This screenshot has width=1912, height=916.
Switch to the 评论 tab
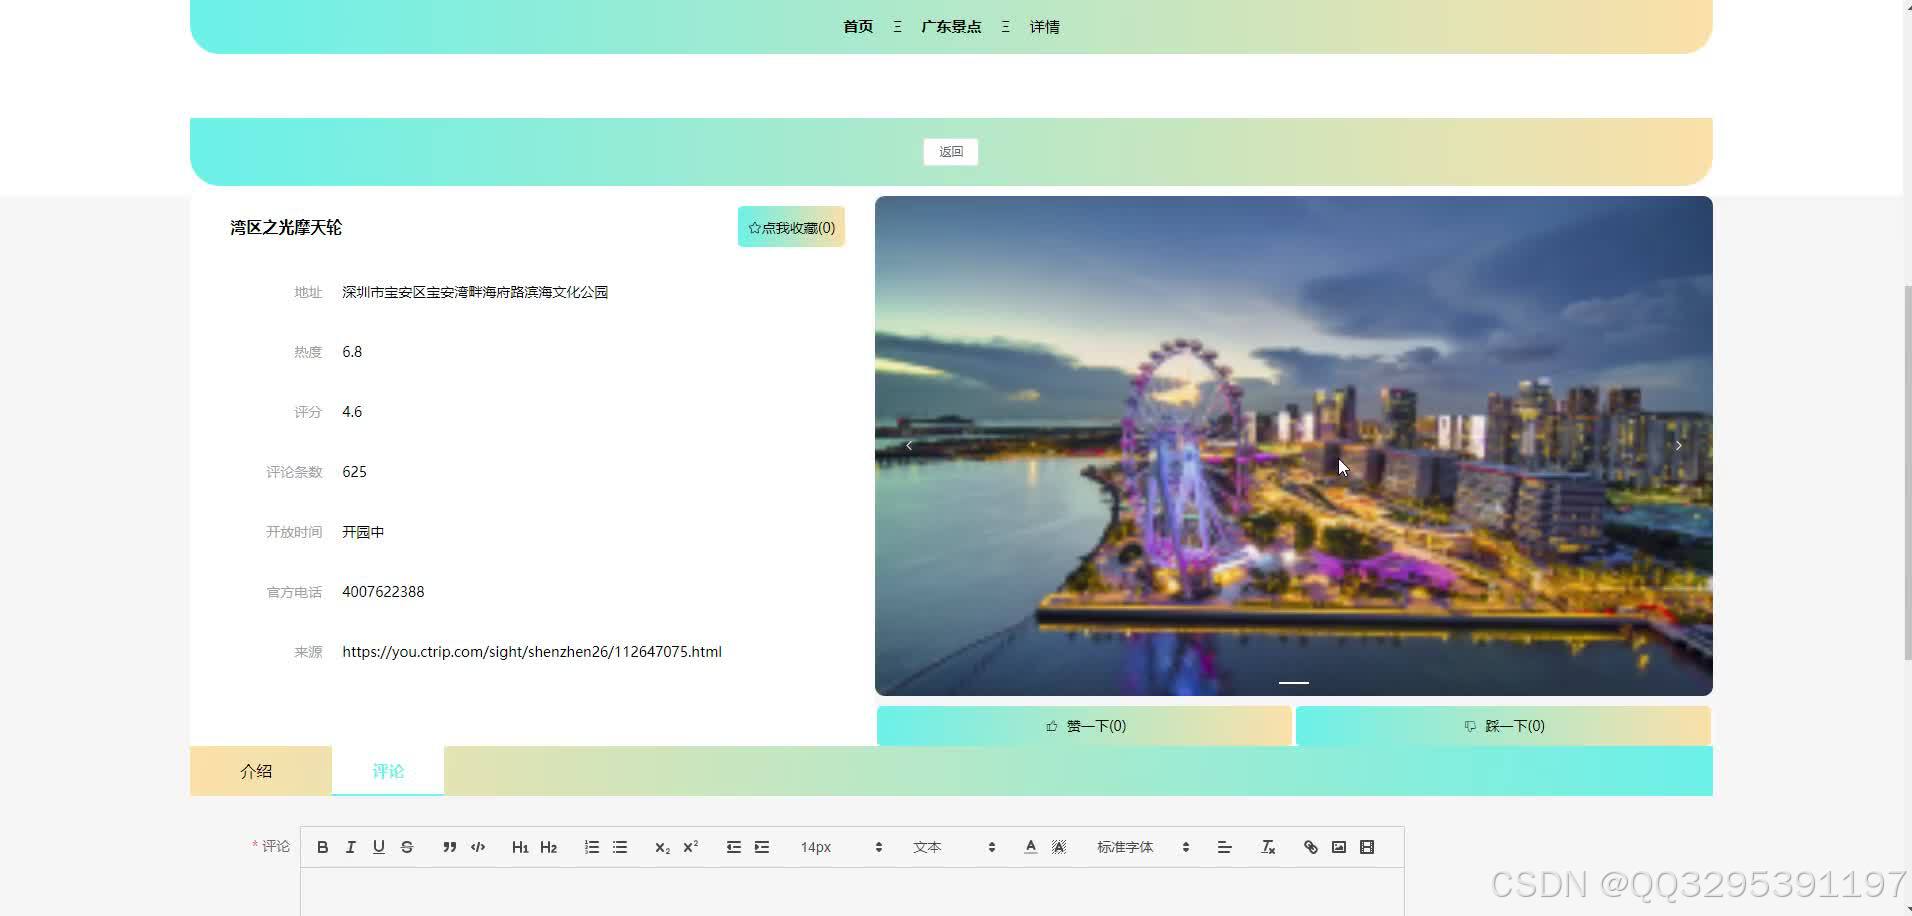[388, 770]
